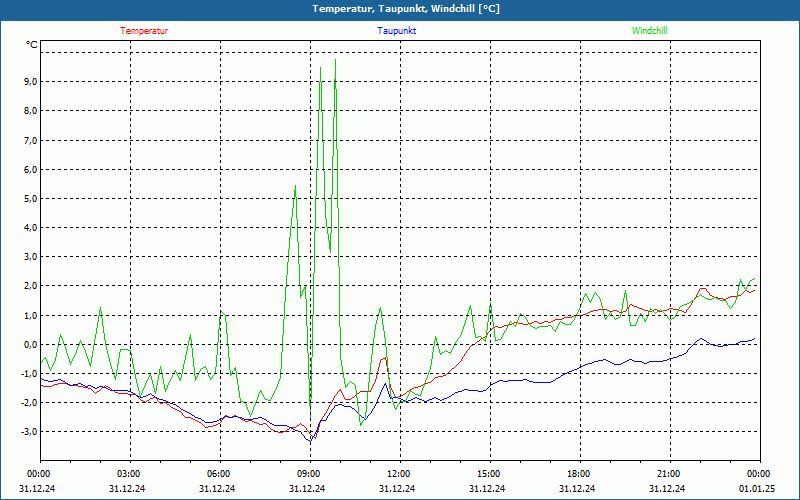Screen dimensions: 800x500
Task: Click the 03:00 time axis label
Action: pos(129,474)
